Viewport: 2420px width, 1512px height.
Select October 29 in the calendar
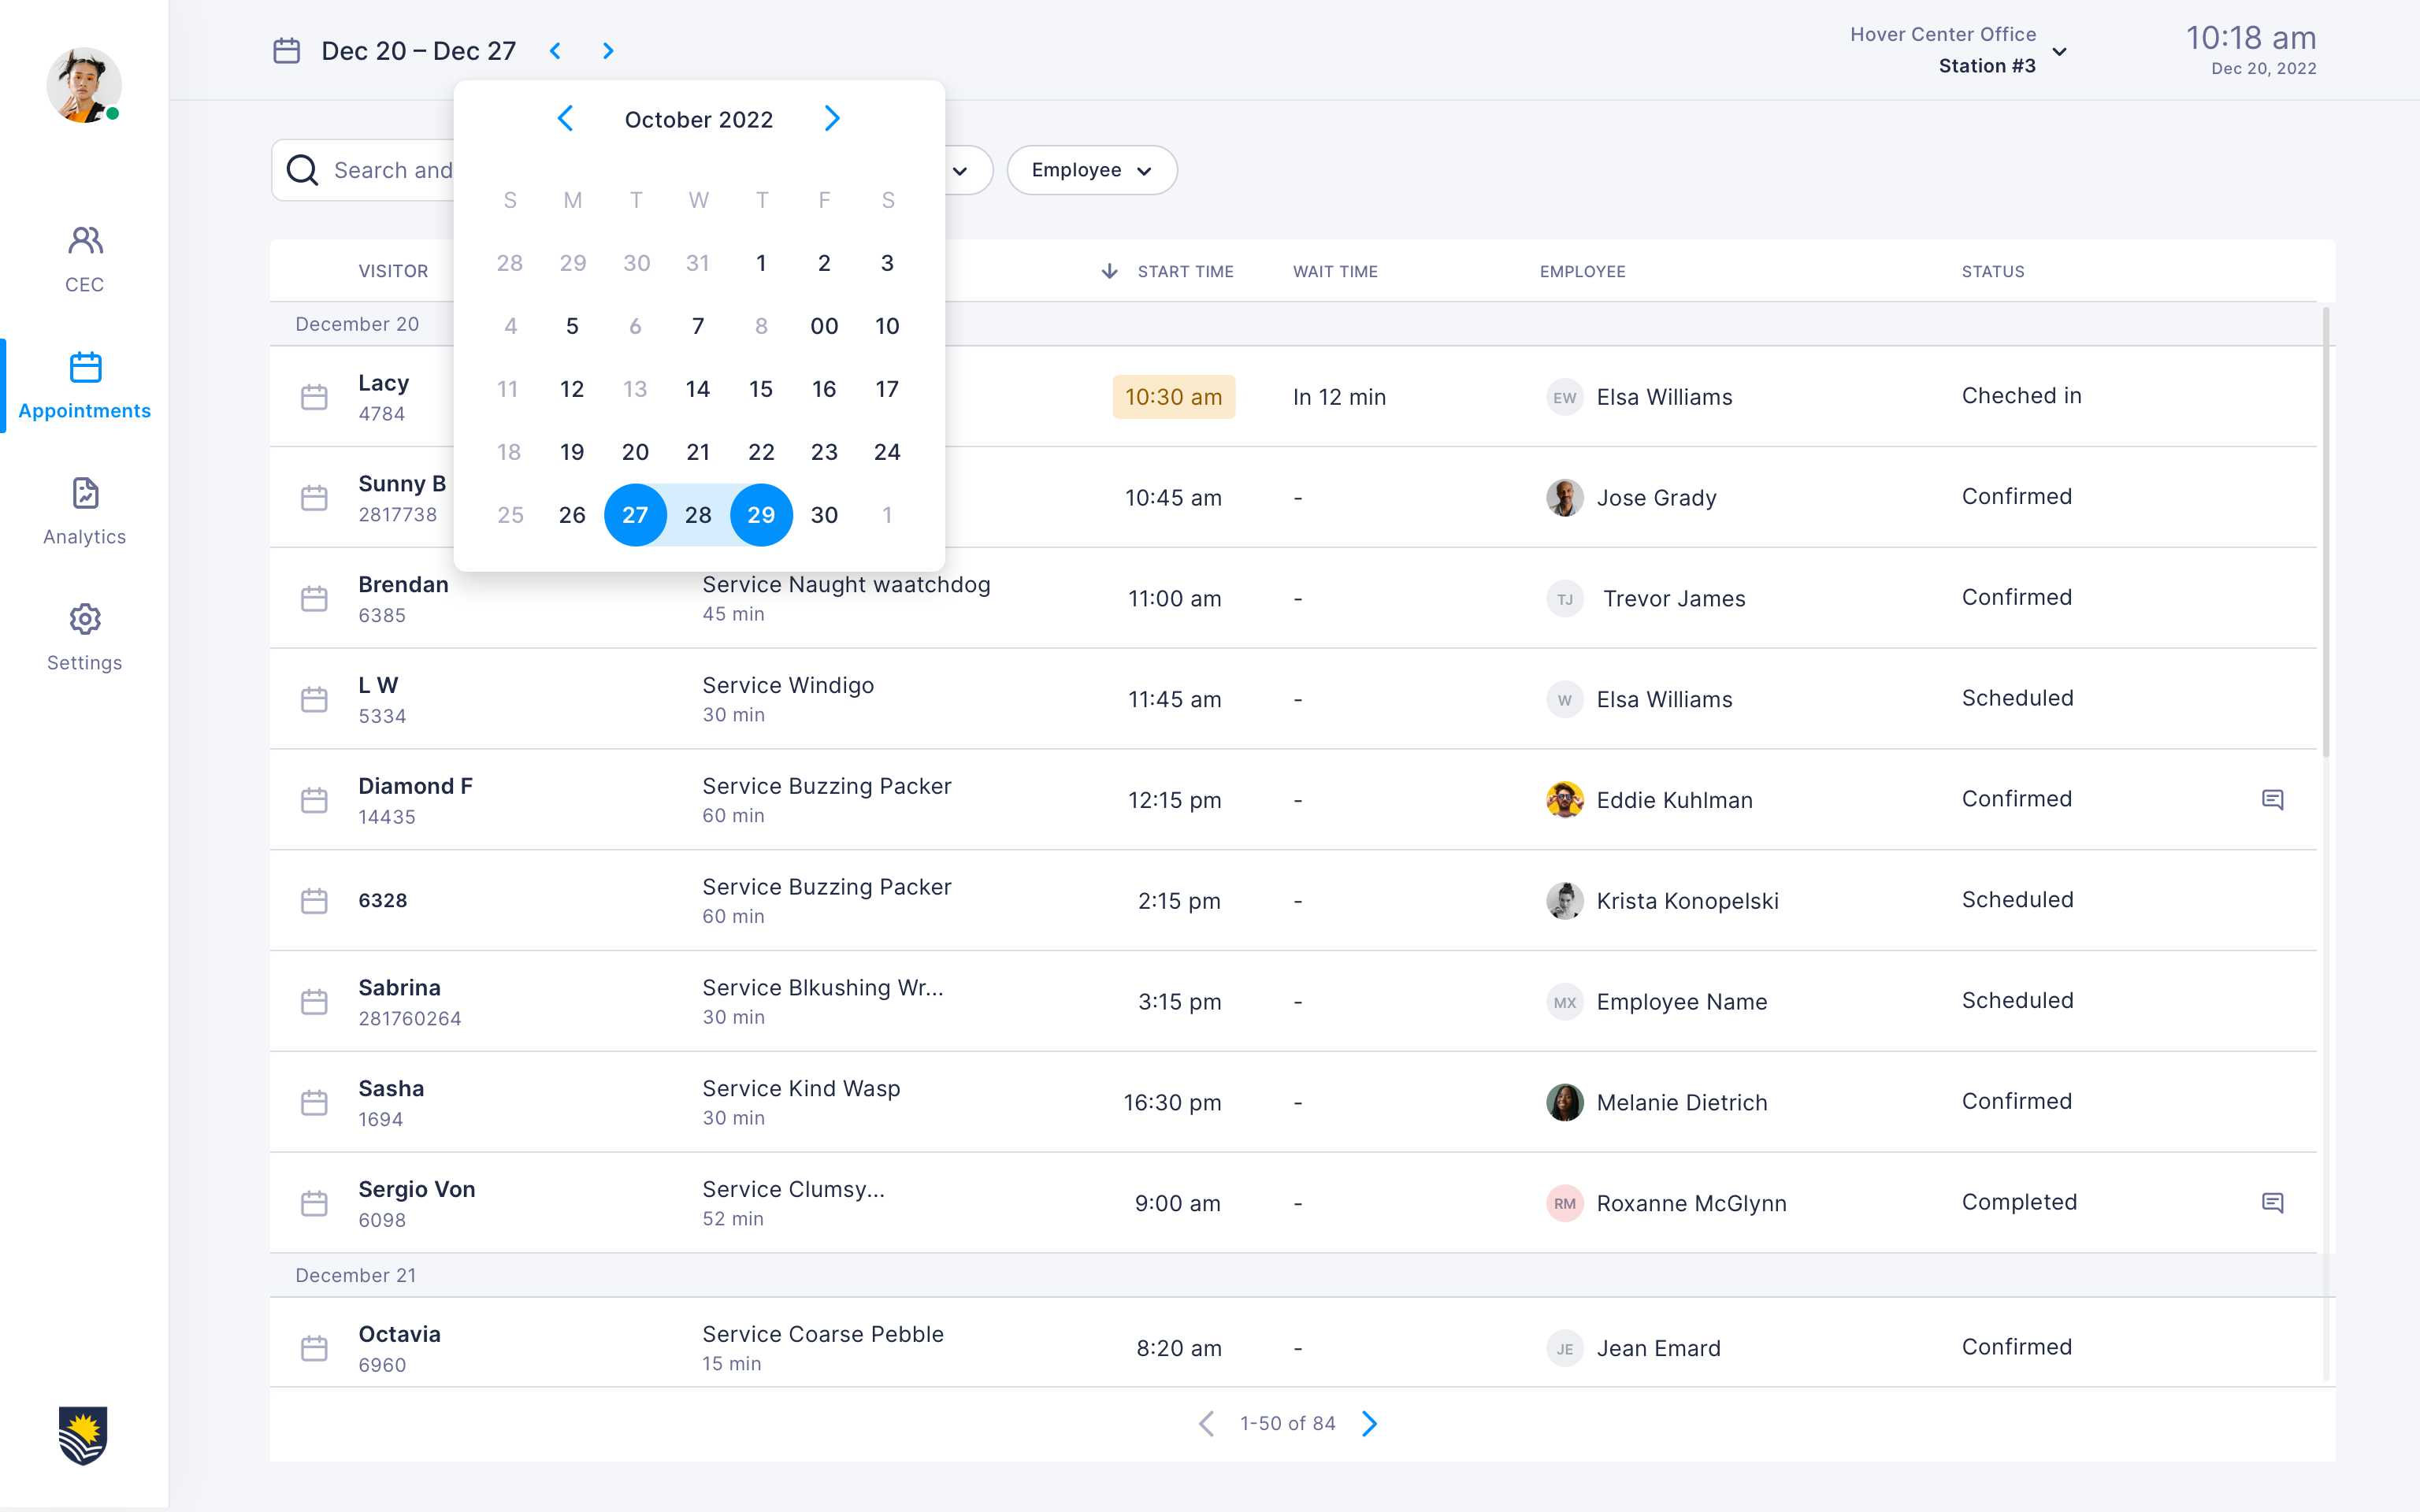click(x=761, y=515)
